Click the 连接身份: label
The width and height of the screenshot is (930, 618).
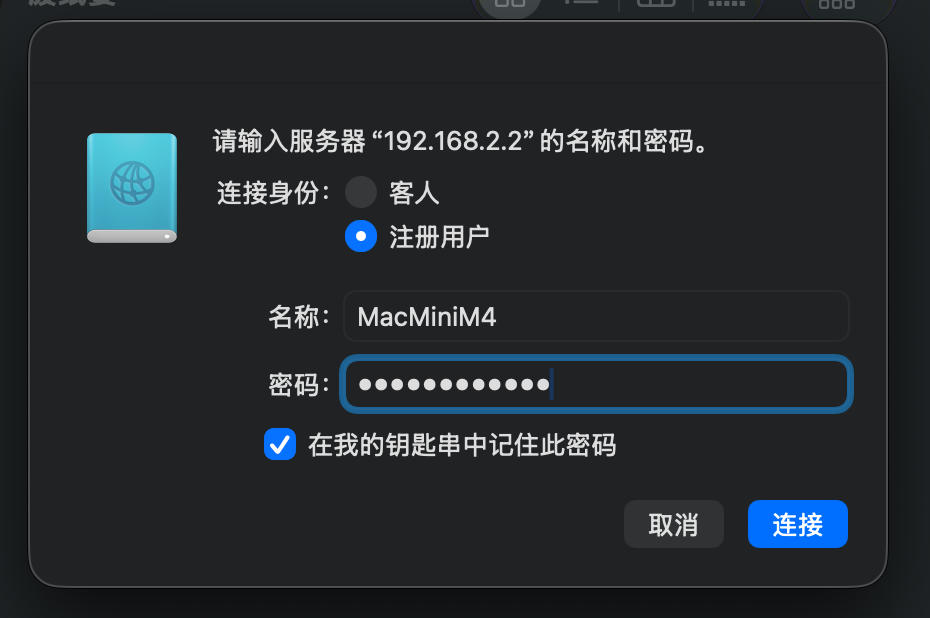tap(273, 193)
